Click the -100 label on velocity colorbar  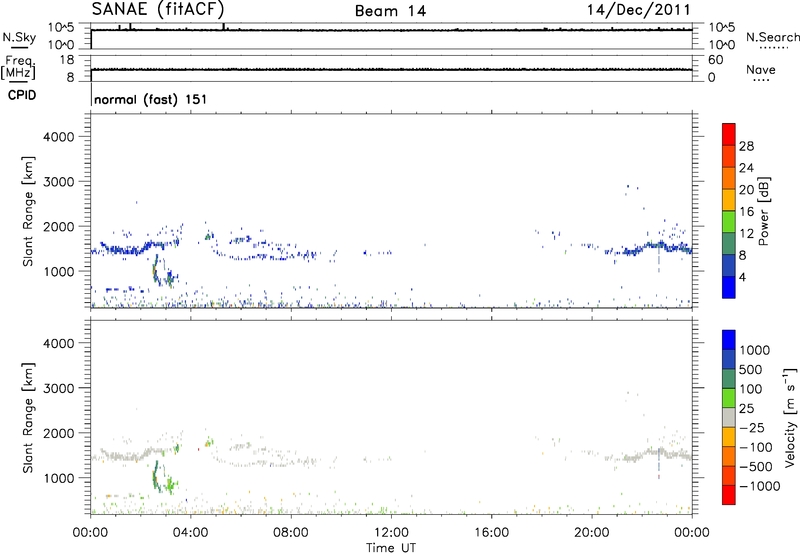pos(756,447)
